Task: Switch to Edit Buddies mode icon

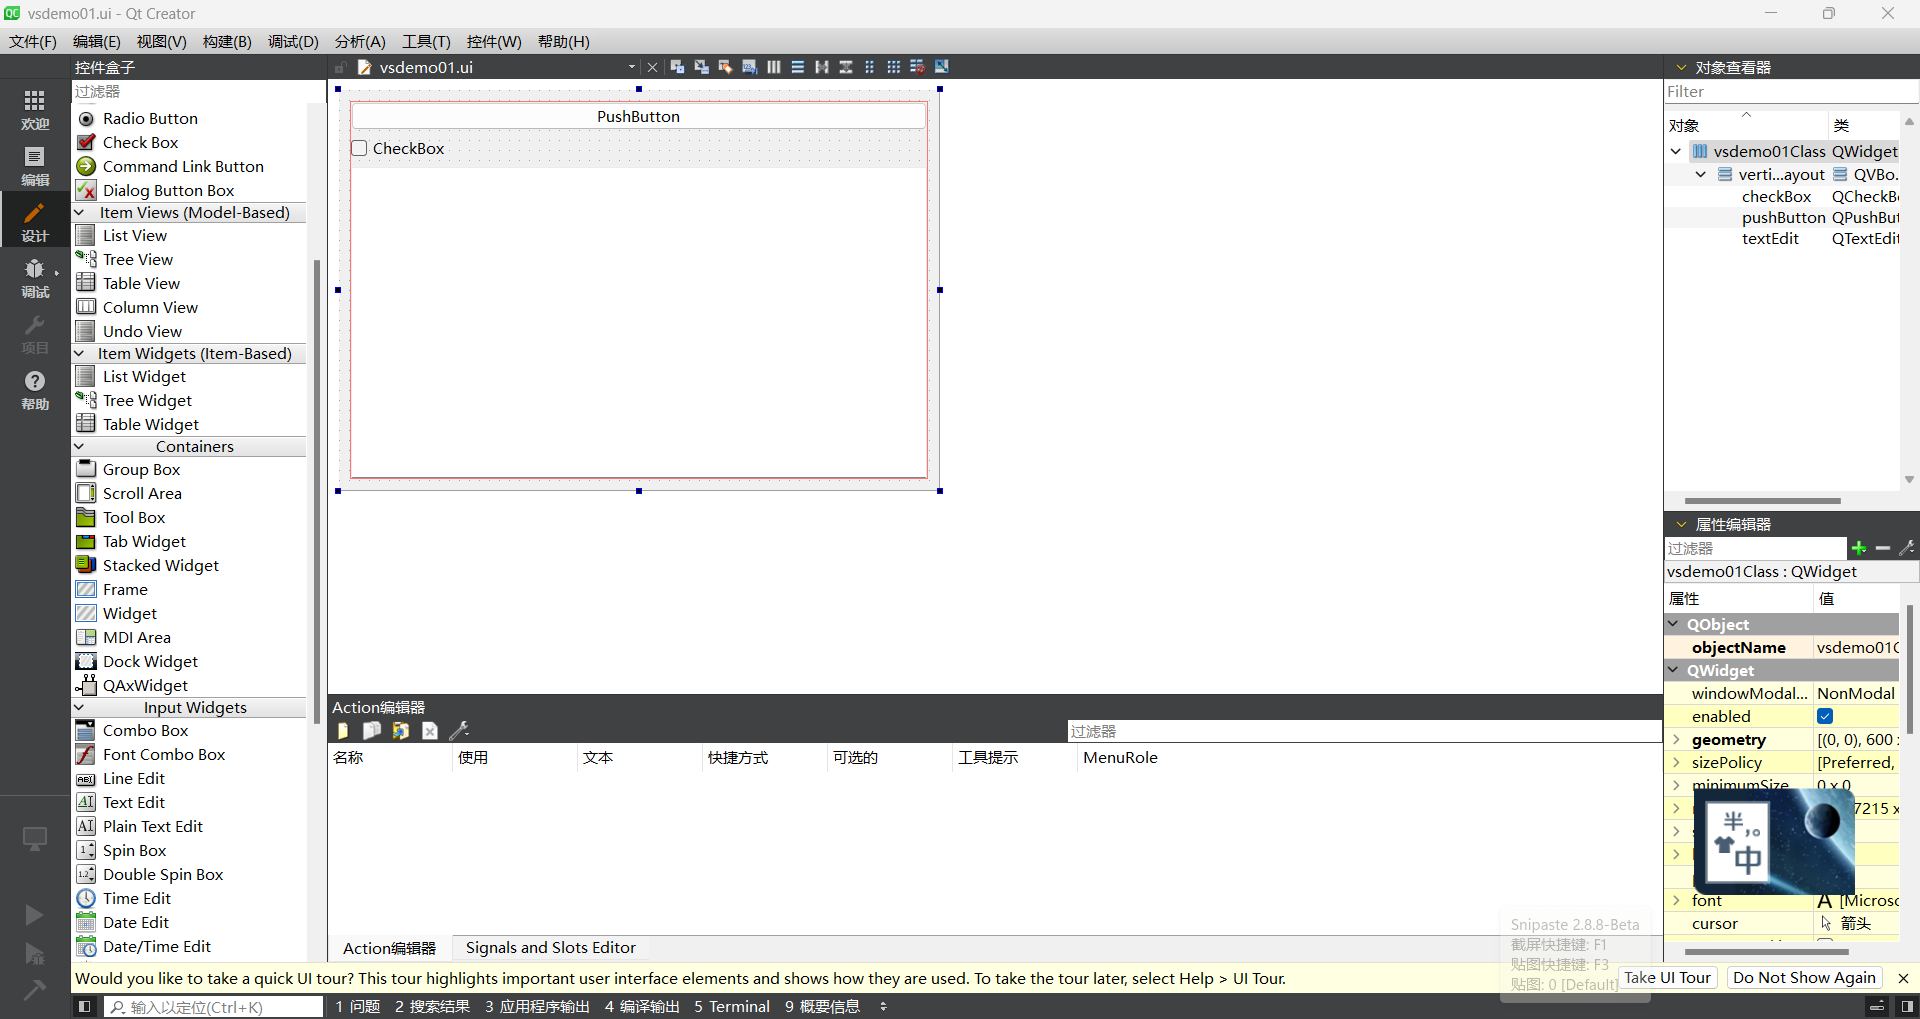Action: (725, 67)
